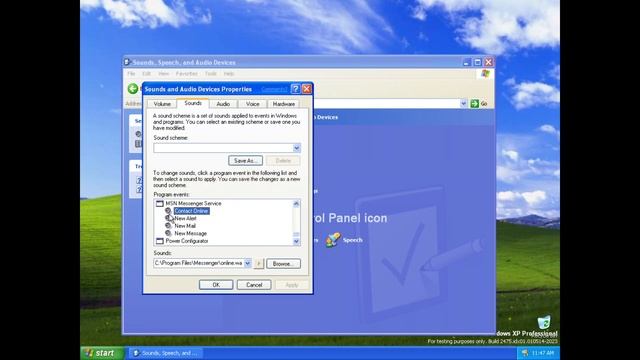Switch to the Audio tab
This screenshot has width=640, height=360.
coord(223,104)
